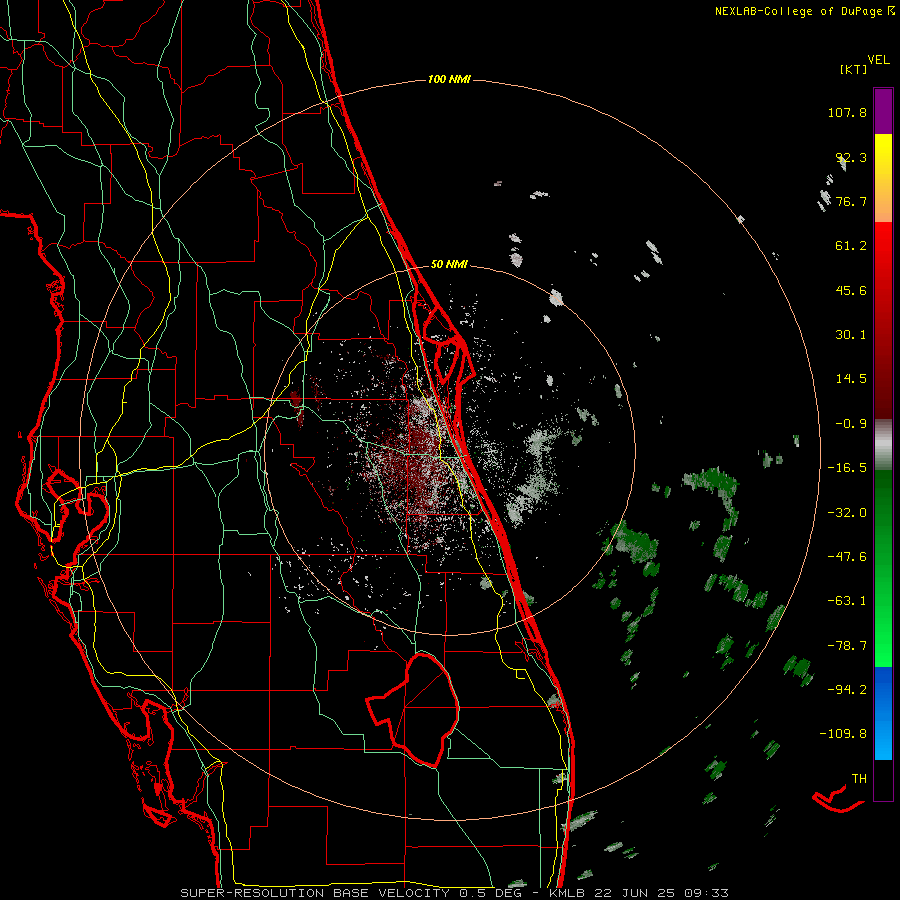The width and height of the screenshot is (900, 900).
Task: Click the -63.1 legend value
Action: tap(847, 601)
